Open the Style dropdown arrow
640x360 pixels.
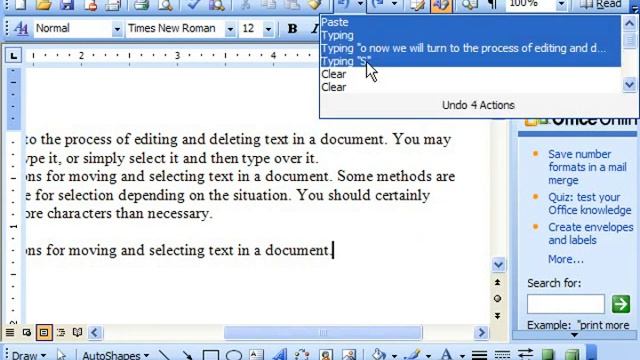(x=117, y=29)
